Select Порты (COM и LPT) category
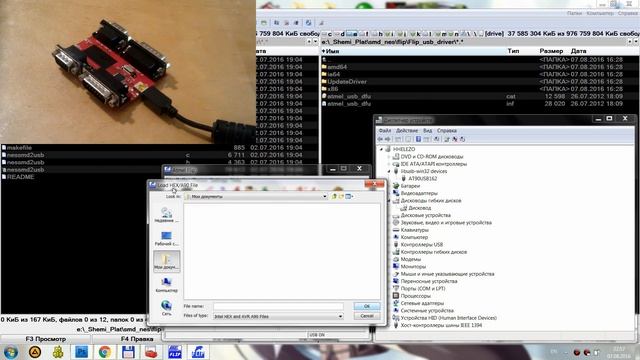640x360 pixels. (422, 289)
